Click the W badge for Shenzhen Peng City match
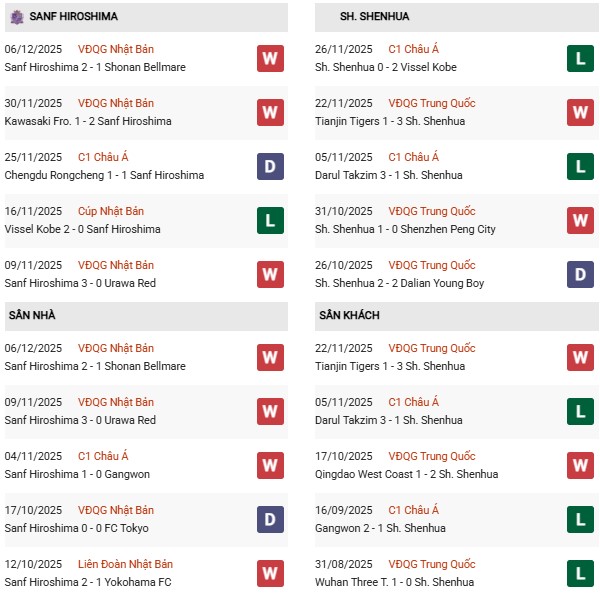This screenshot has width=600, height=596. tap(581, 220)
